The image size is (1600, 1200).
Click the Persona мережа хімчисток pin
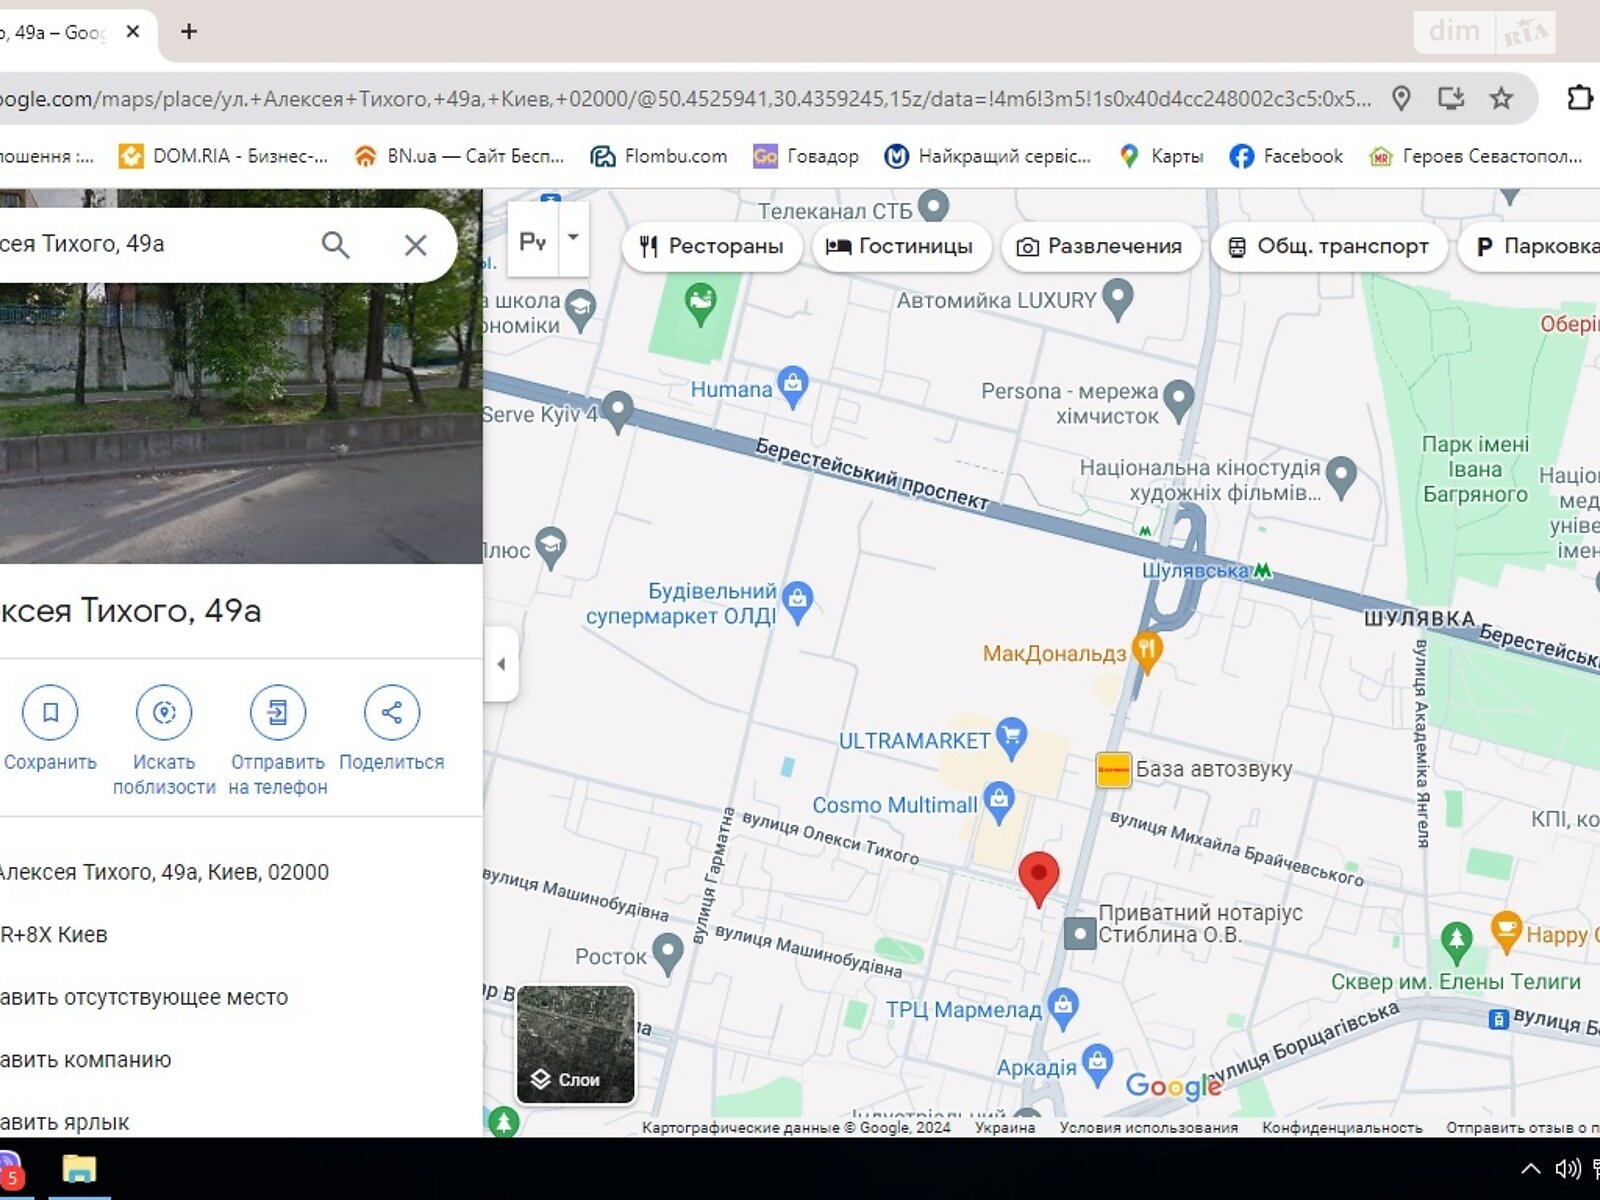click(x=1179, y=400)
